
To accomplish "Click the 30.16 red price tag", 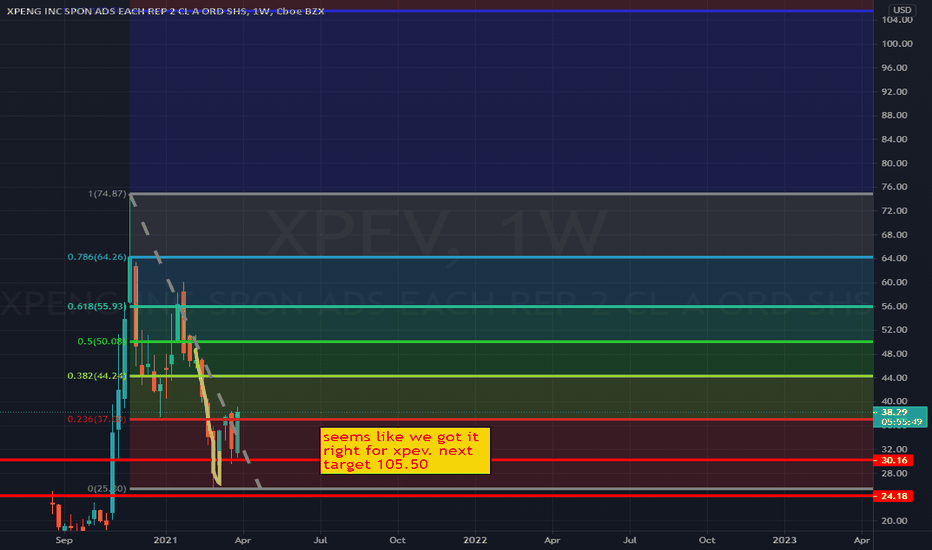I will click(x=893, y=460).
